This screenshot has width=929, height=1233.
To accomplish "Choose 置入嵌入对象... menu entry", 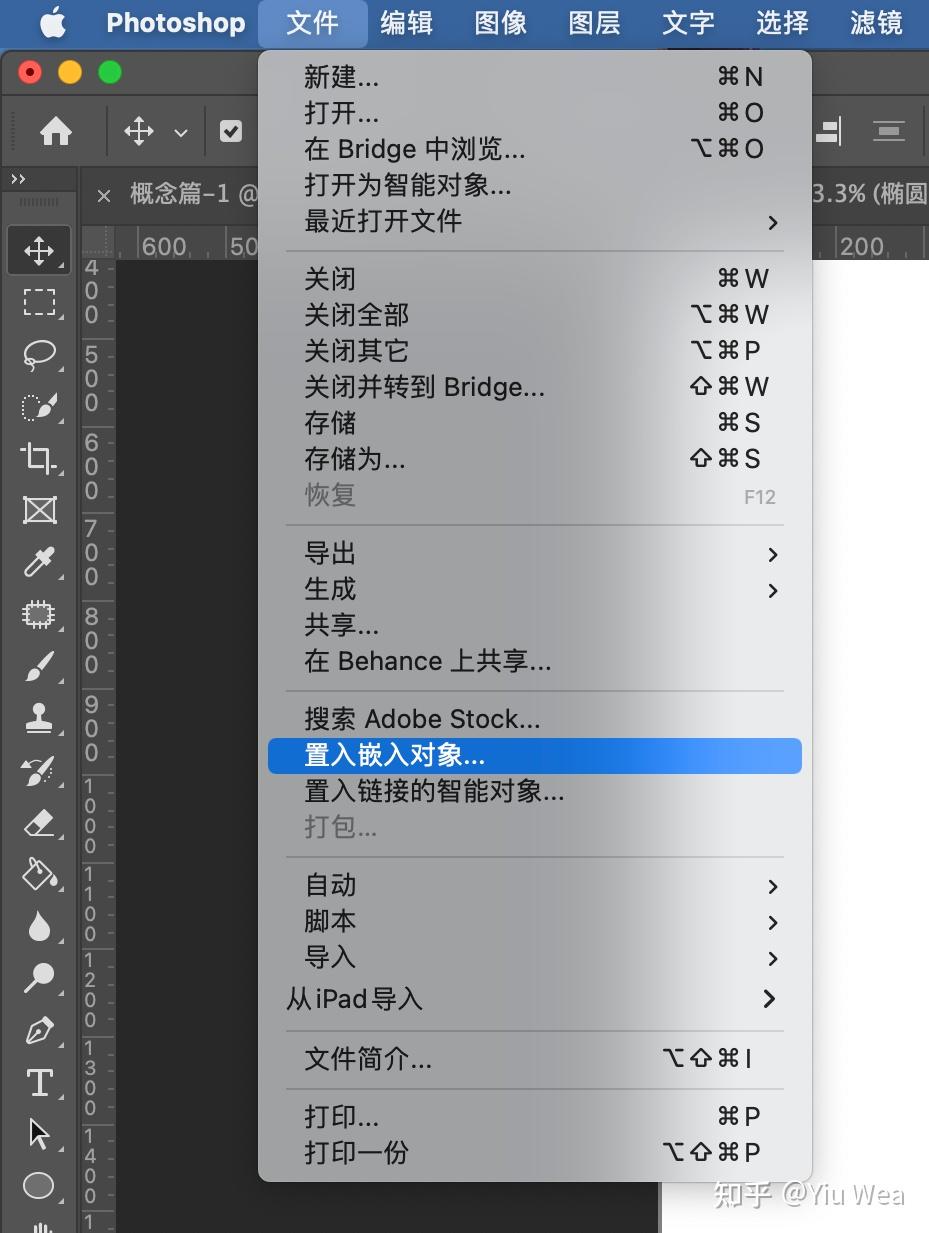I will 535,755.
